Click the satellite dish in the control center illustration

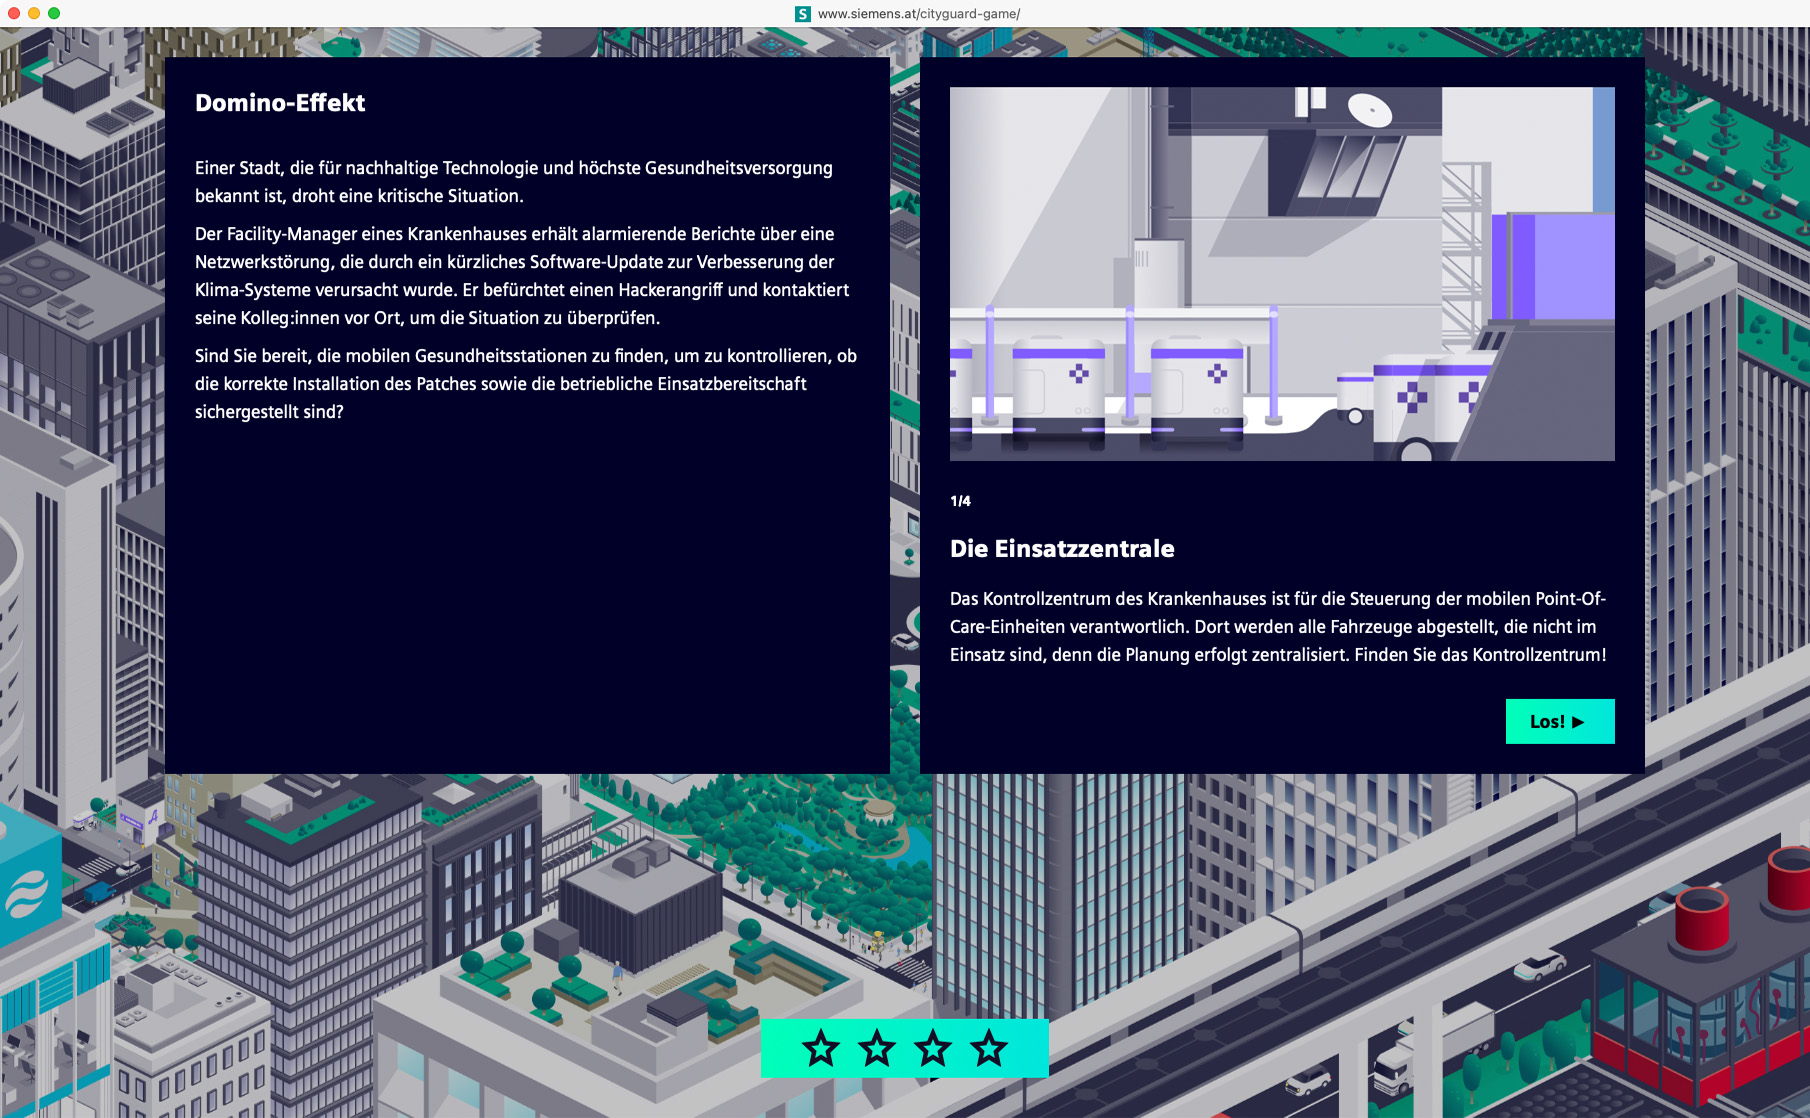[x=1369, y=110]
